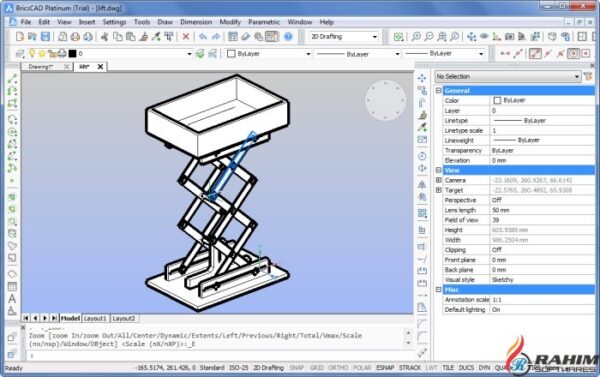This screenshot has height=377, width=600.
Task: Expand the Target property row
Action: [x=439, y=190]
